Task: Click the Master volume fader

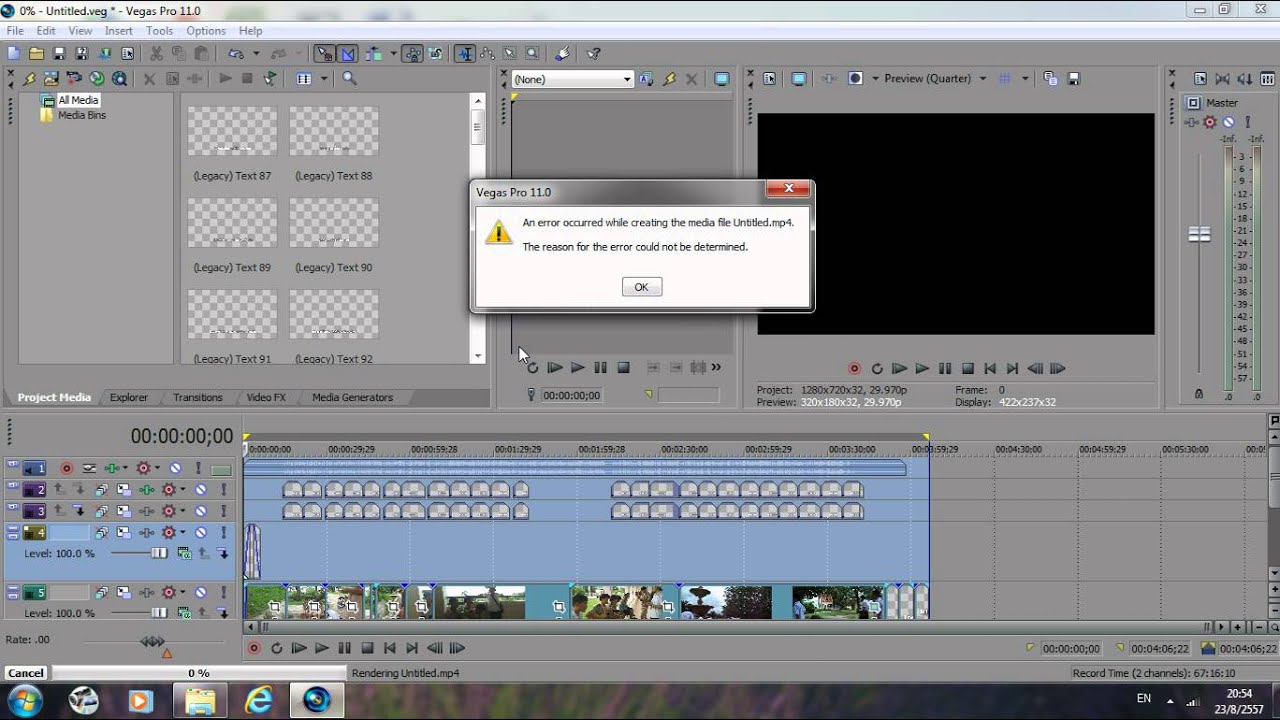Action: [x=1199, y=234]
